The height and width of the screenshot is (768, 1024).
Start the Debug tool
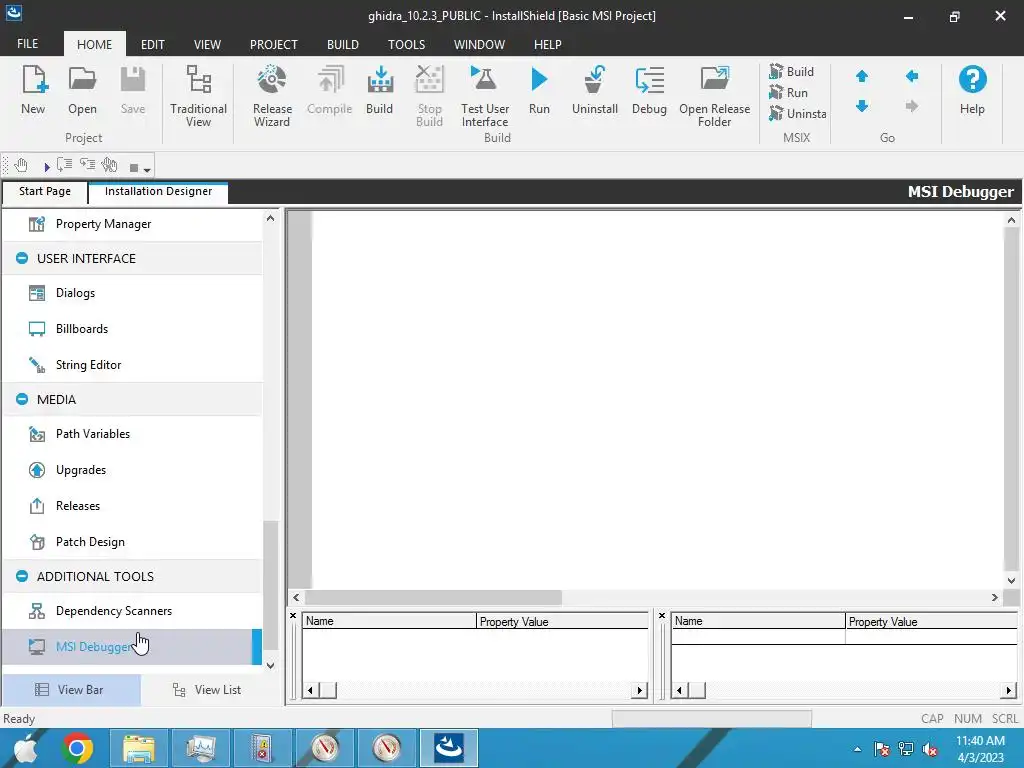pos(649,89)
